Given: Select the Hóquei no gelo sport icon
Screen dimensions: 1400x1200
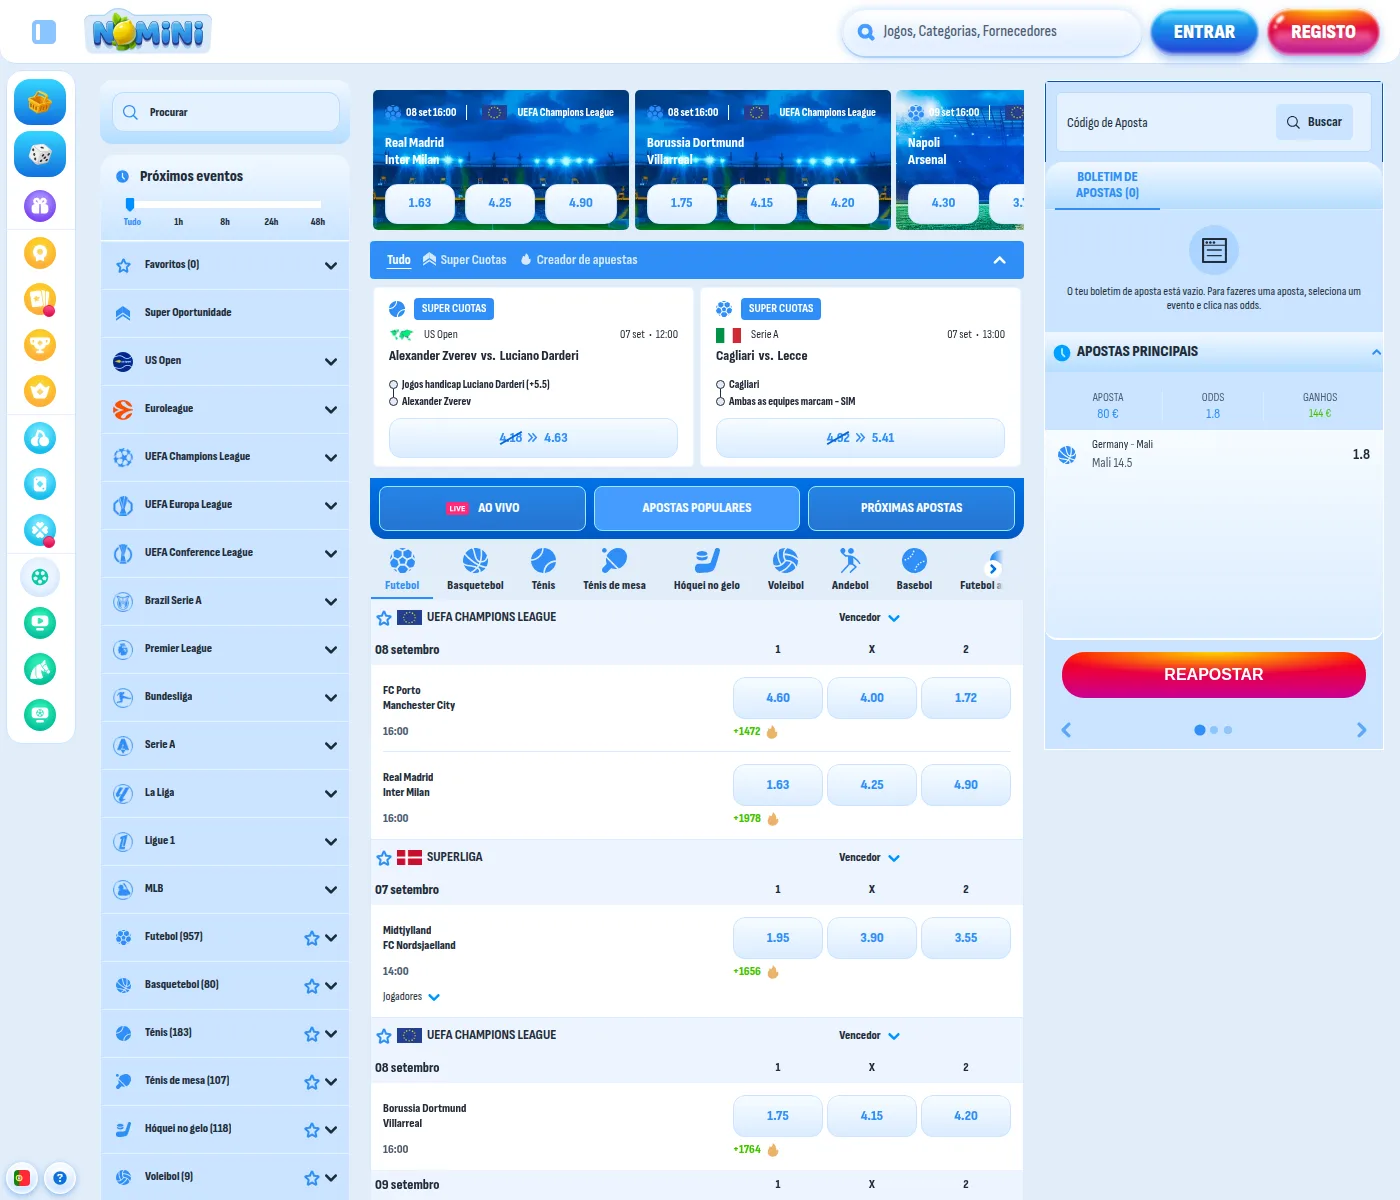Looking at the screenshot, I should click(x=707, y=569).
